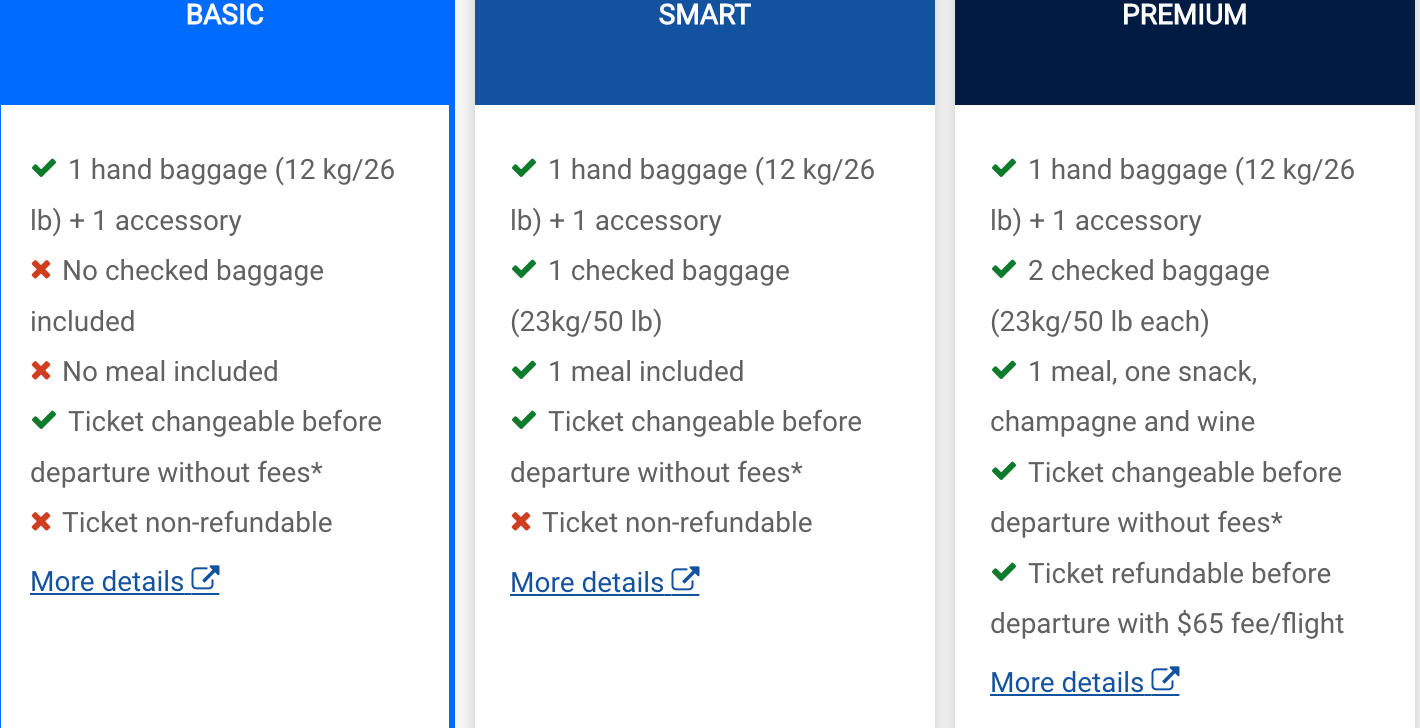Click the green check beside 2 checked baggage
This screenshot has height=728, width=1420.
[1004, 270]
